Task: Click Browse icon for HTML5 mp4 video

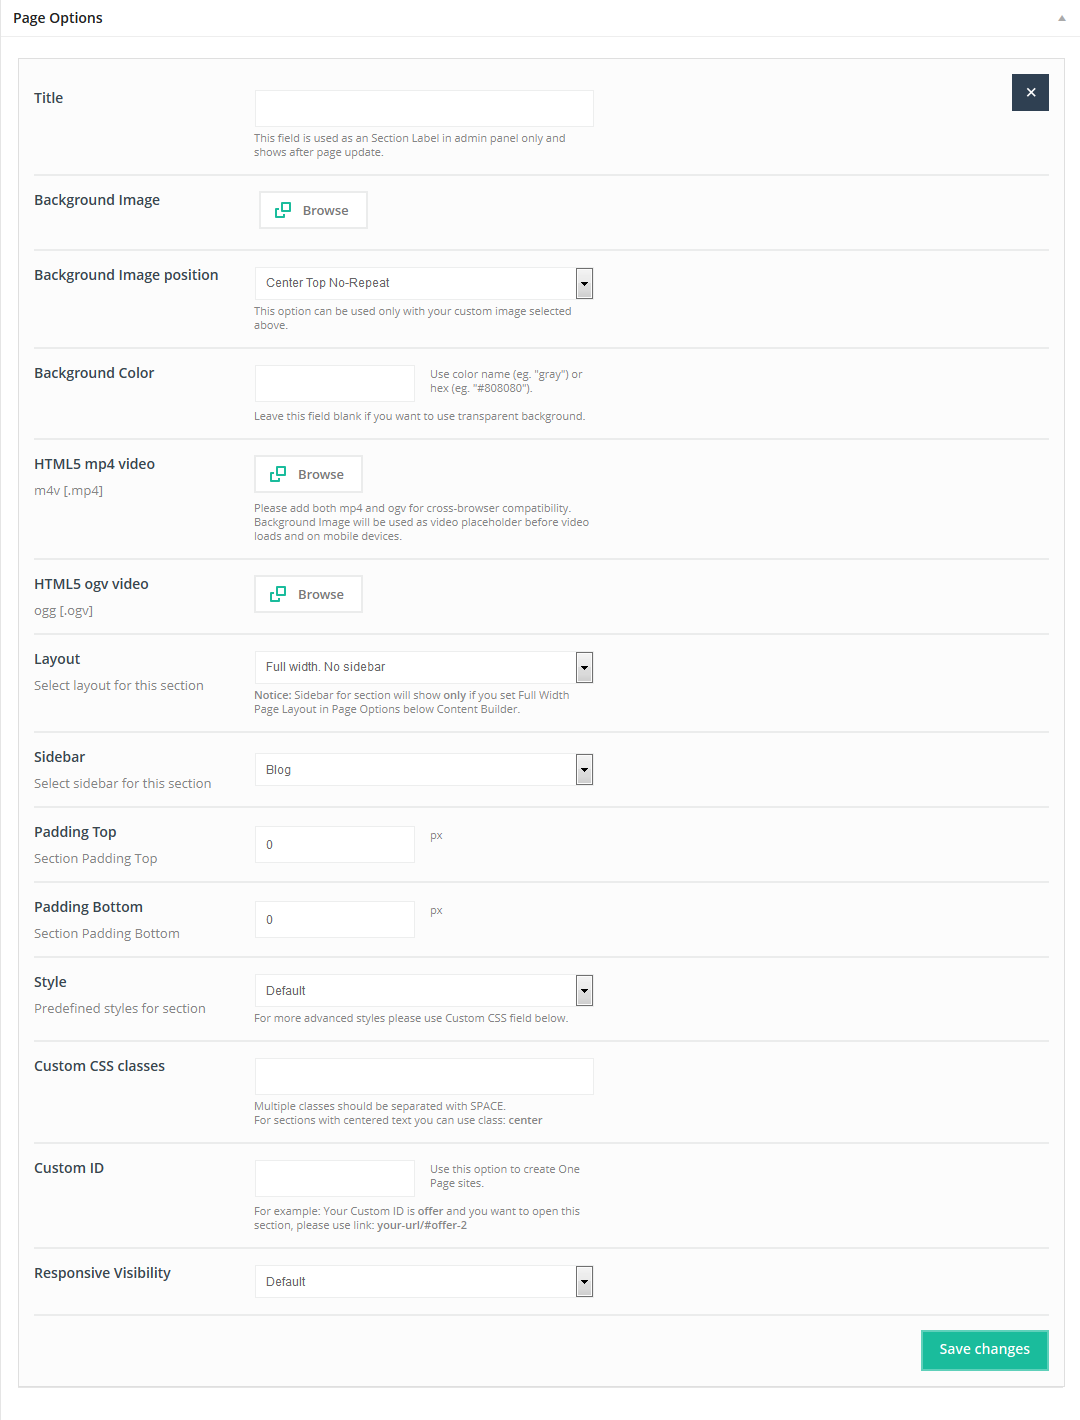Action: (x=278, y=474)
